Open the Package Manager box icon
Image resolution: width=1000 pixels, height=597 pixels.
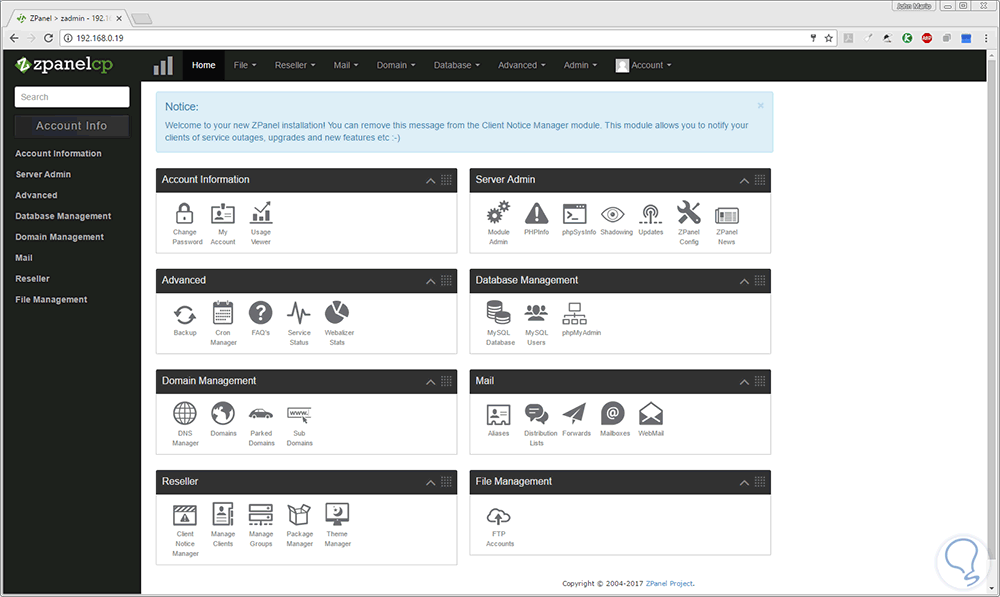click(x=299, y=514)
